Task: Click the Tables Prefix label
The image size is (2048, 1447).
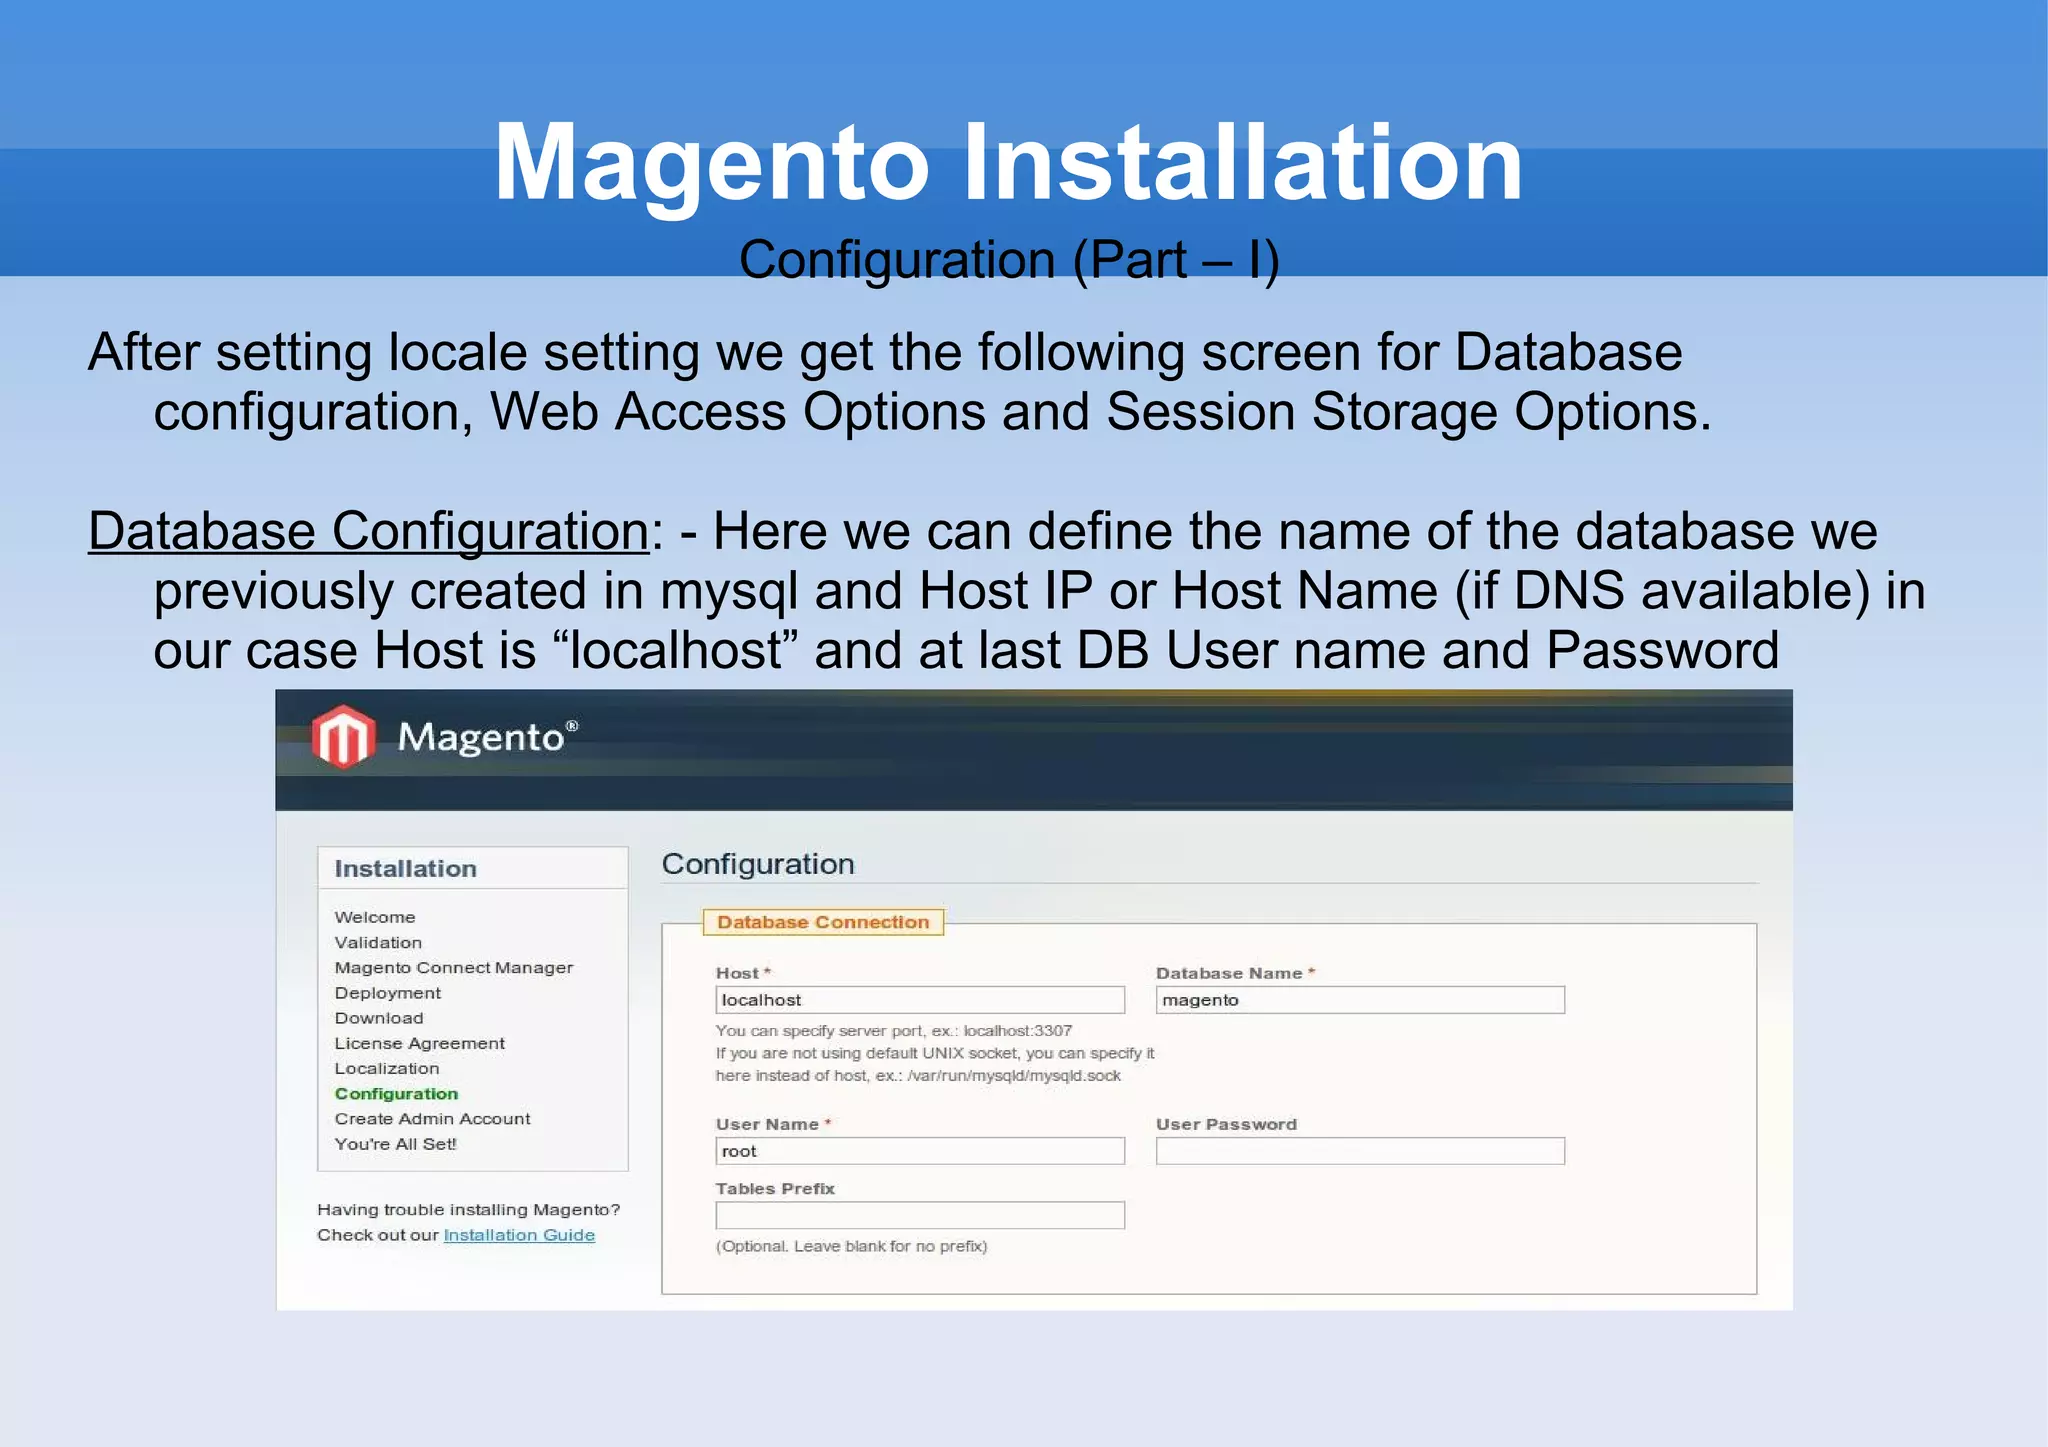Action: 775,1189
